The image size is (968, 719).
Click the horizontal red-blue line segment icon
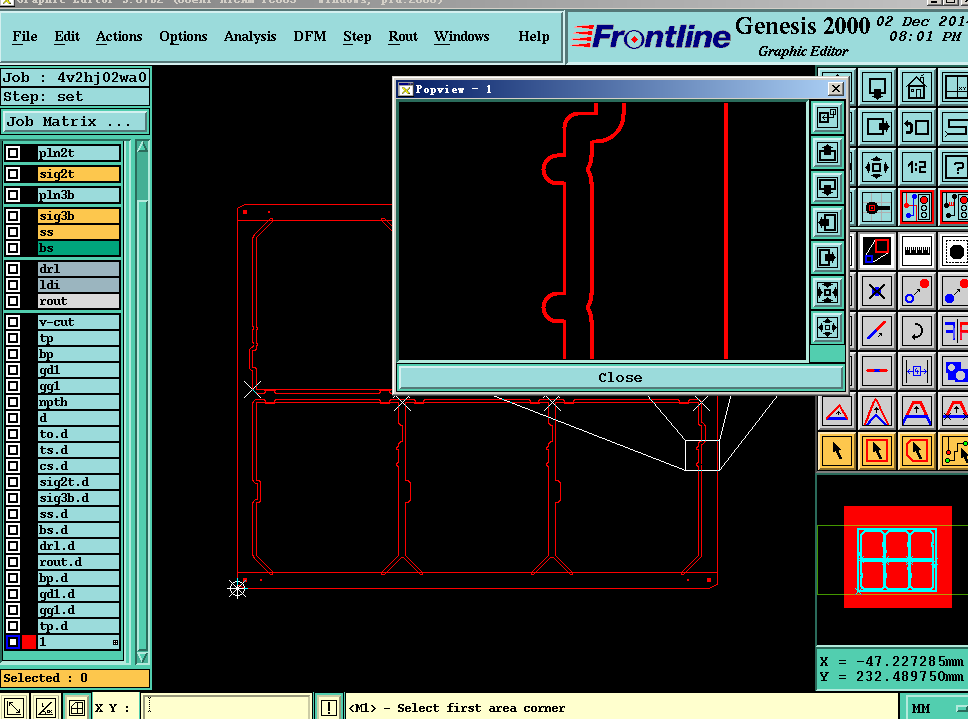pos(877,370)
